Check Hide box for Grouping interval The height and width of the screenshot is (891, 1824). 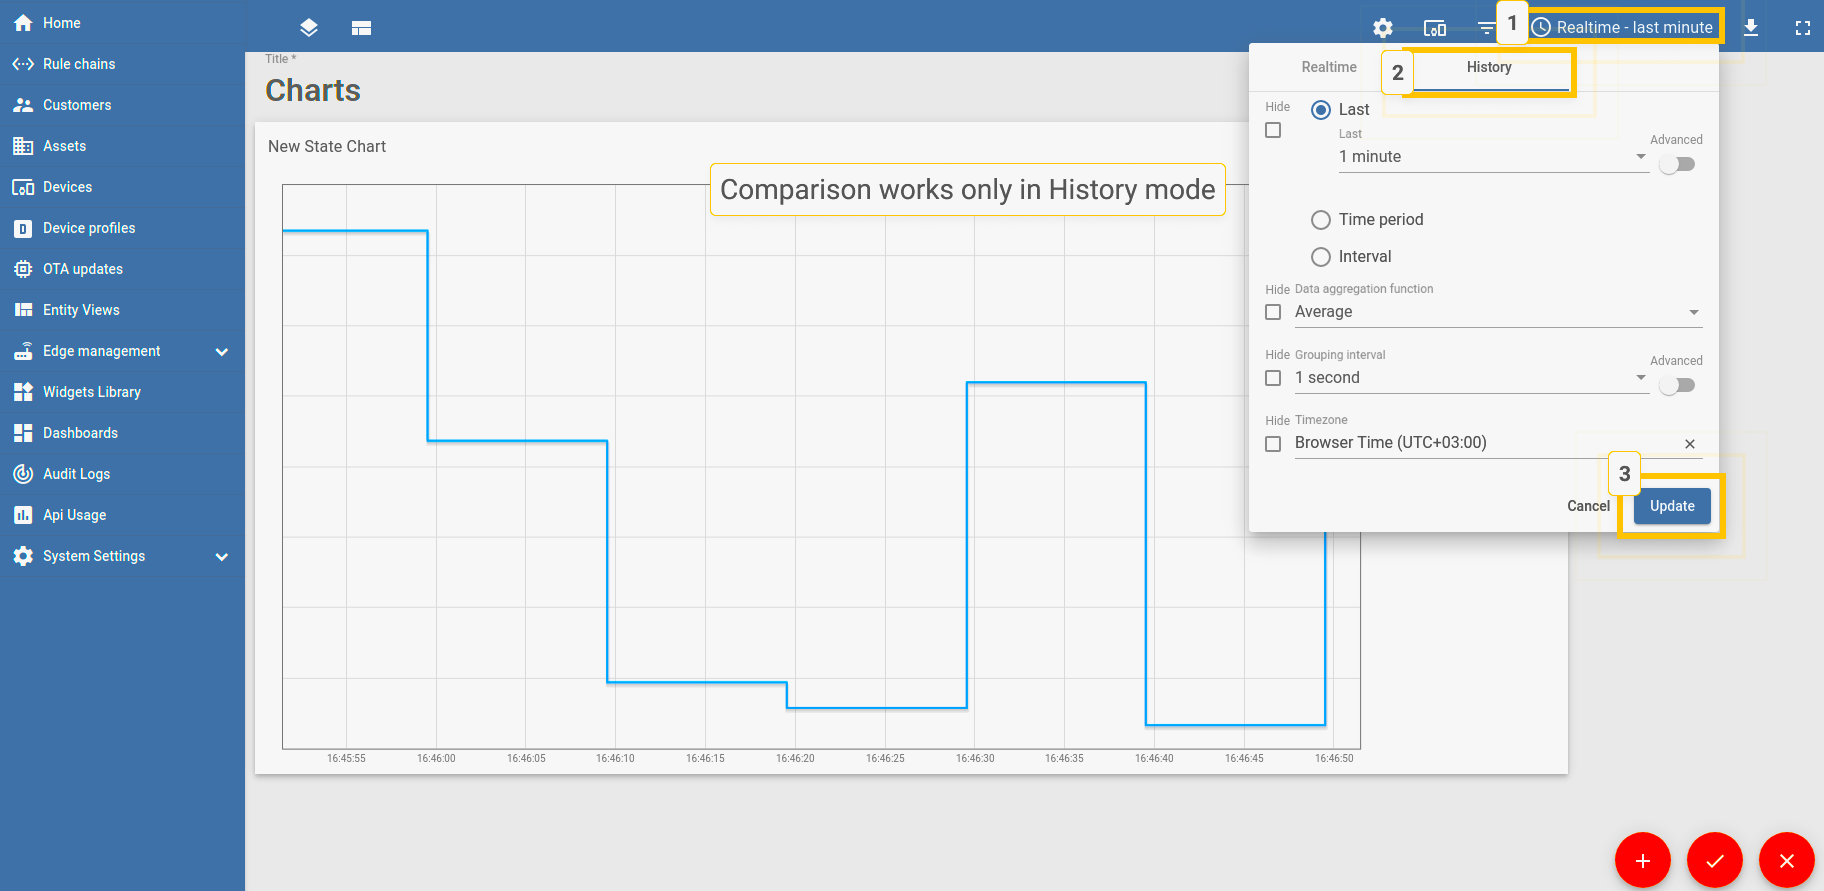1273,378
